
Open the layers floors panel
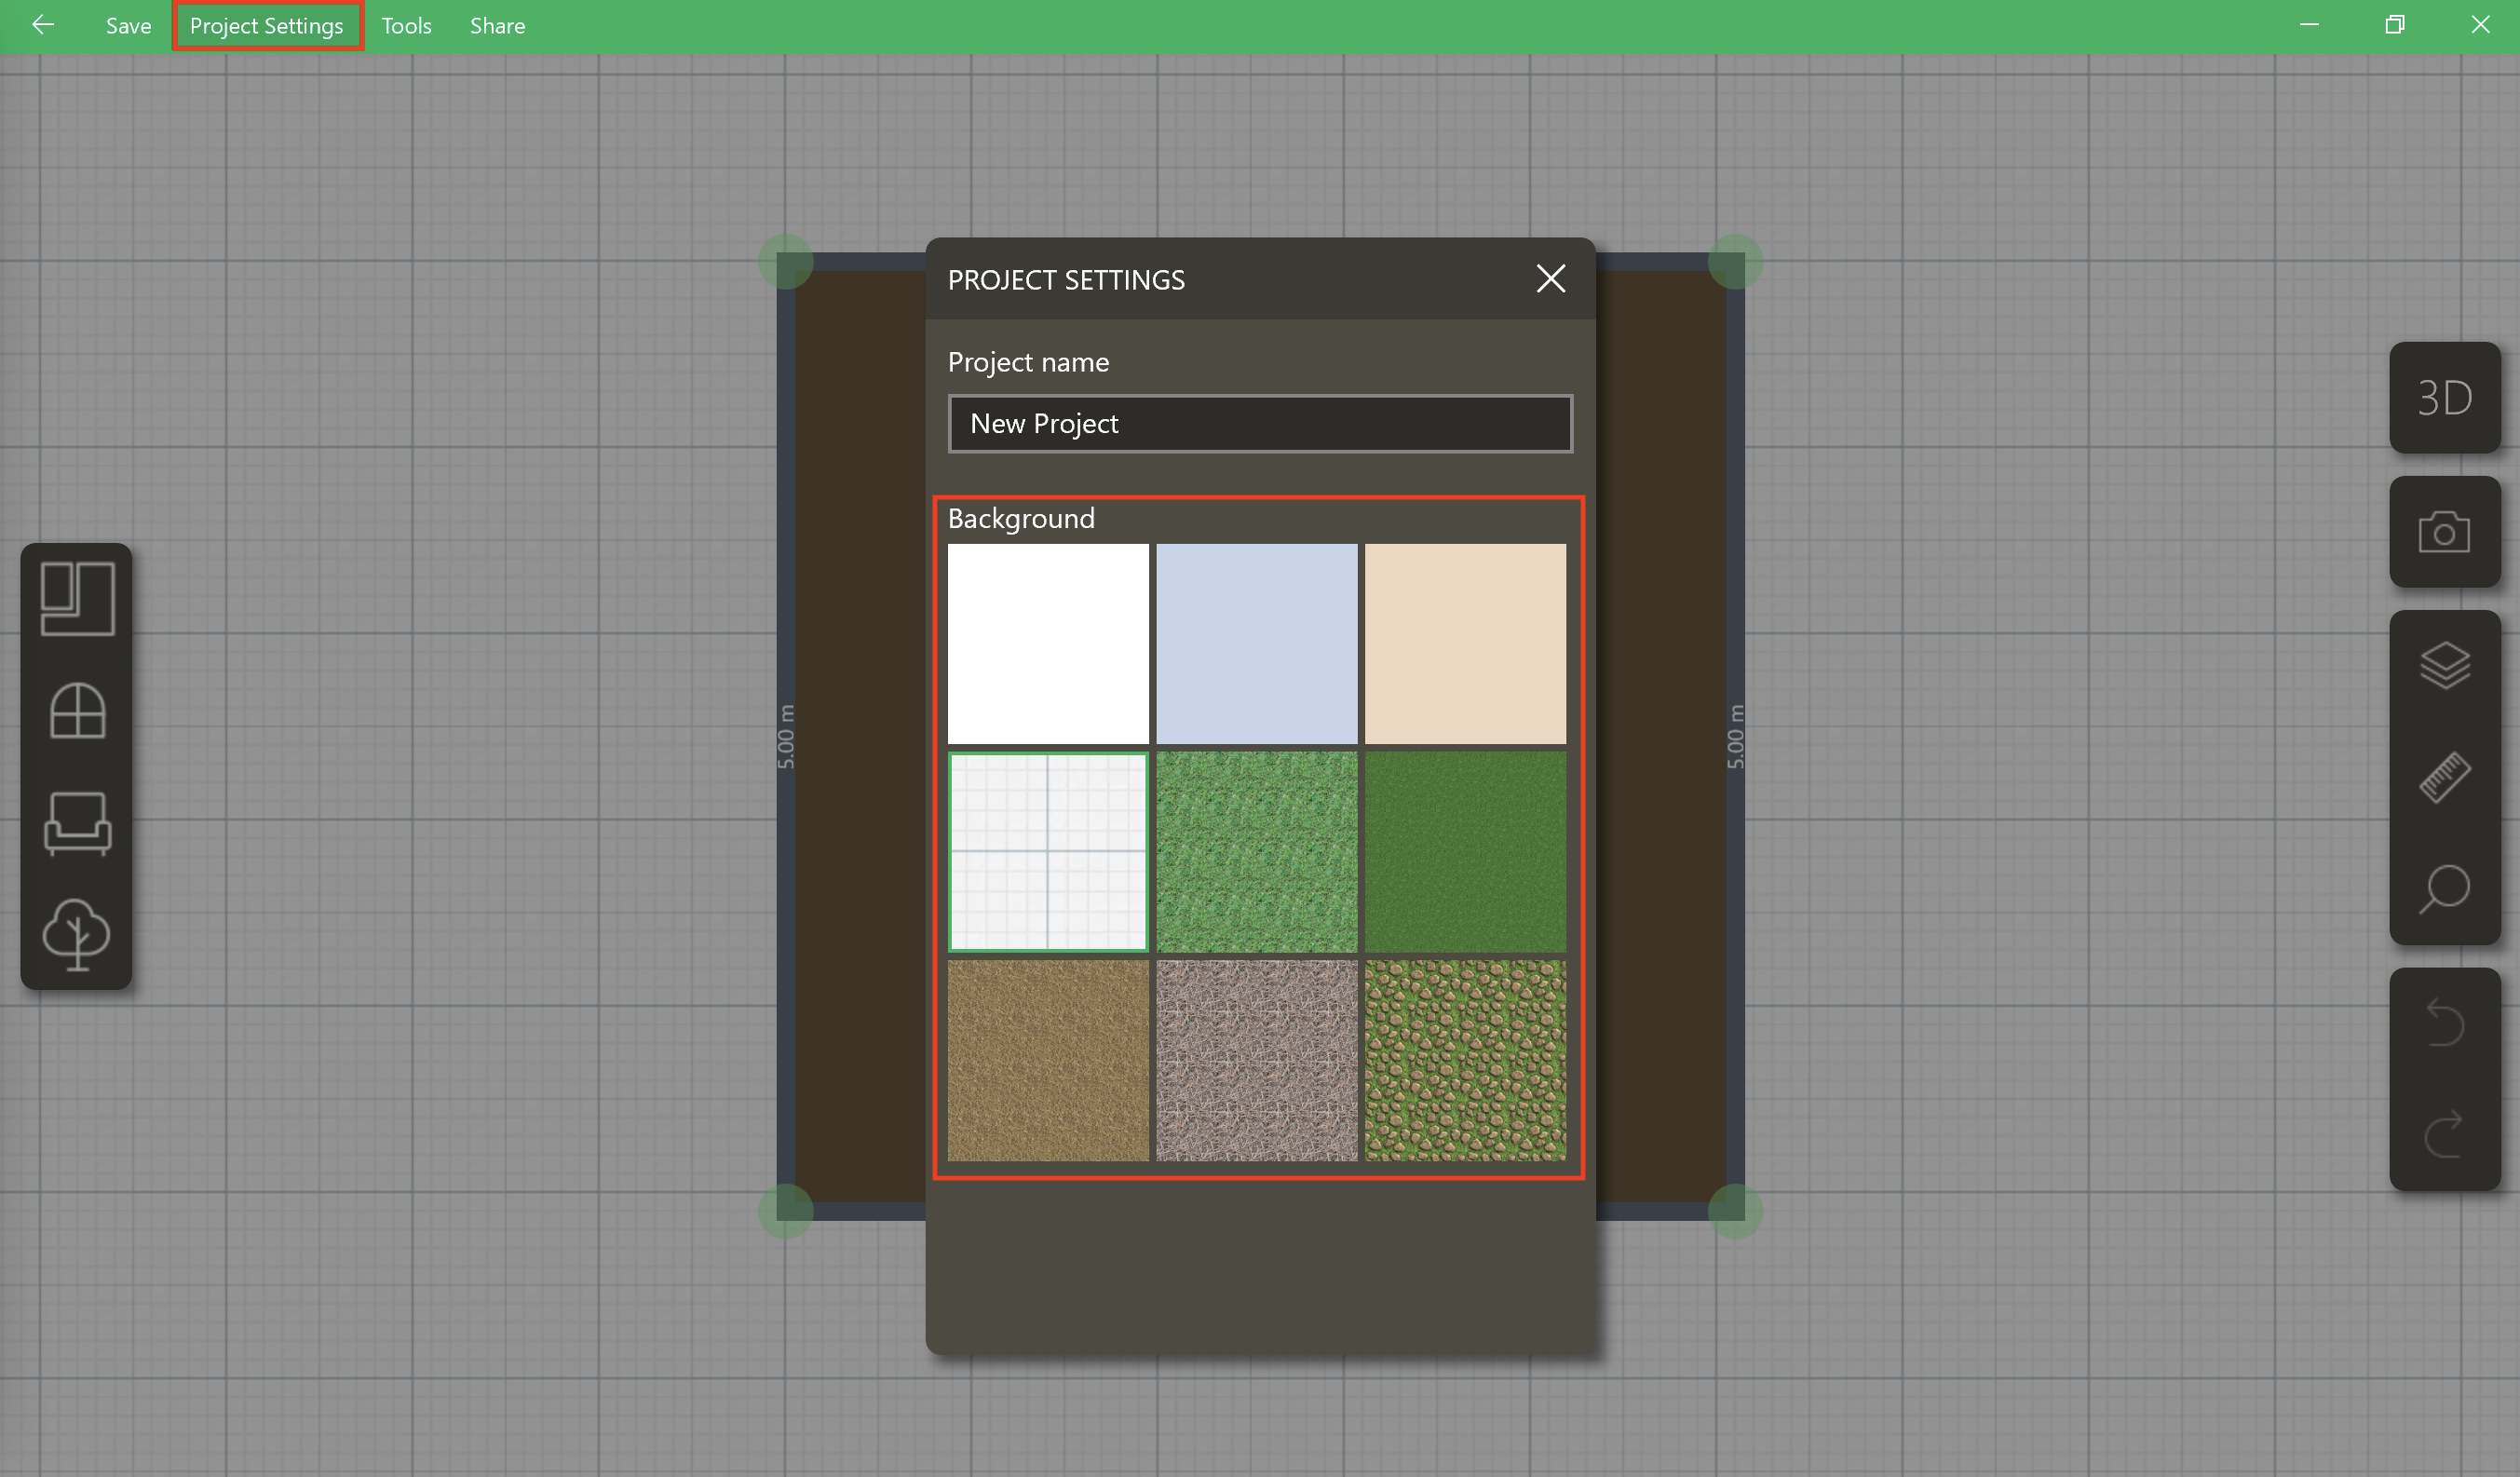2444,665
